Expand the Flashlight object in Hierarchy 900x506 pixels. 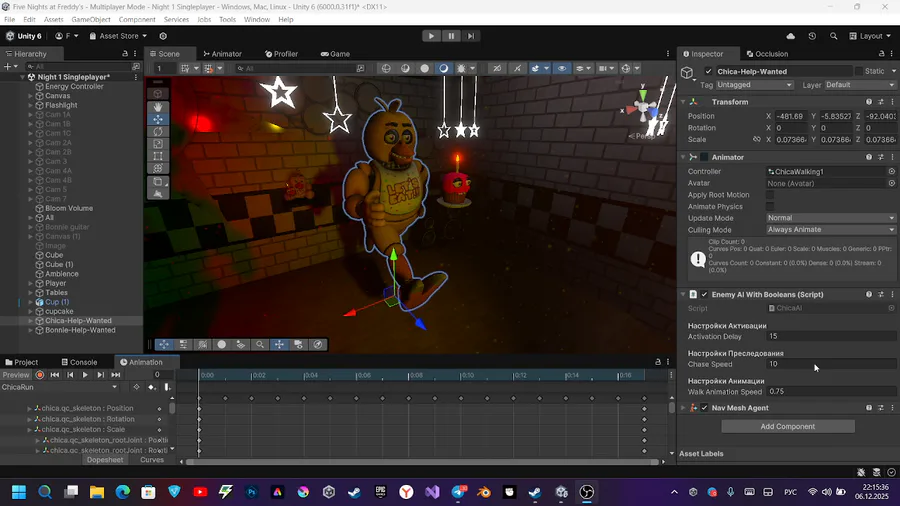click(30, 105)
